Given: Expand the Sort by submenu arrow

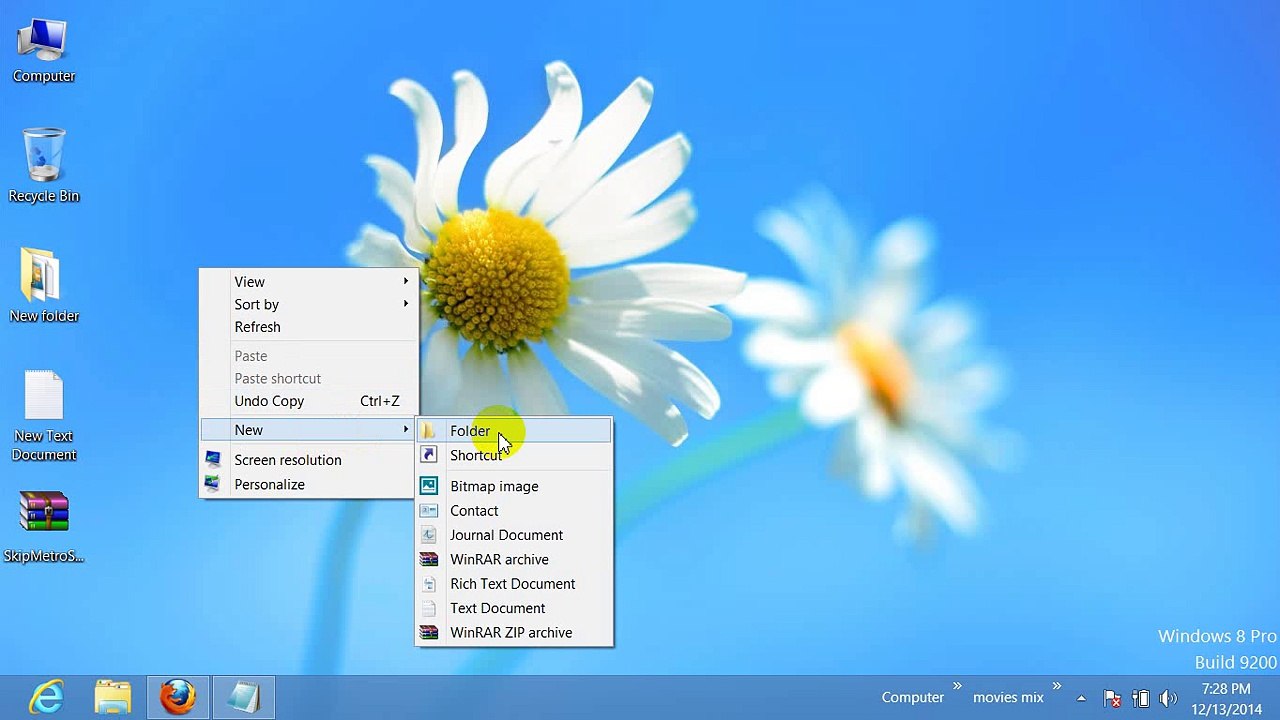Looking at the screenshot, I should click(x=406, y=303).
